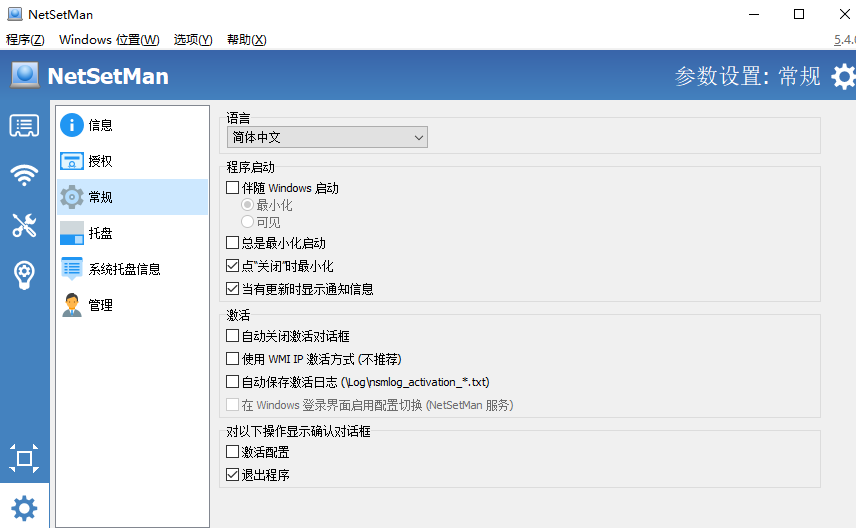The width and height of the screenshot is (856, 528).
Task: Open the WiFi management sidebar icon
Action: click(x=24, y=175)
